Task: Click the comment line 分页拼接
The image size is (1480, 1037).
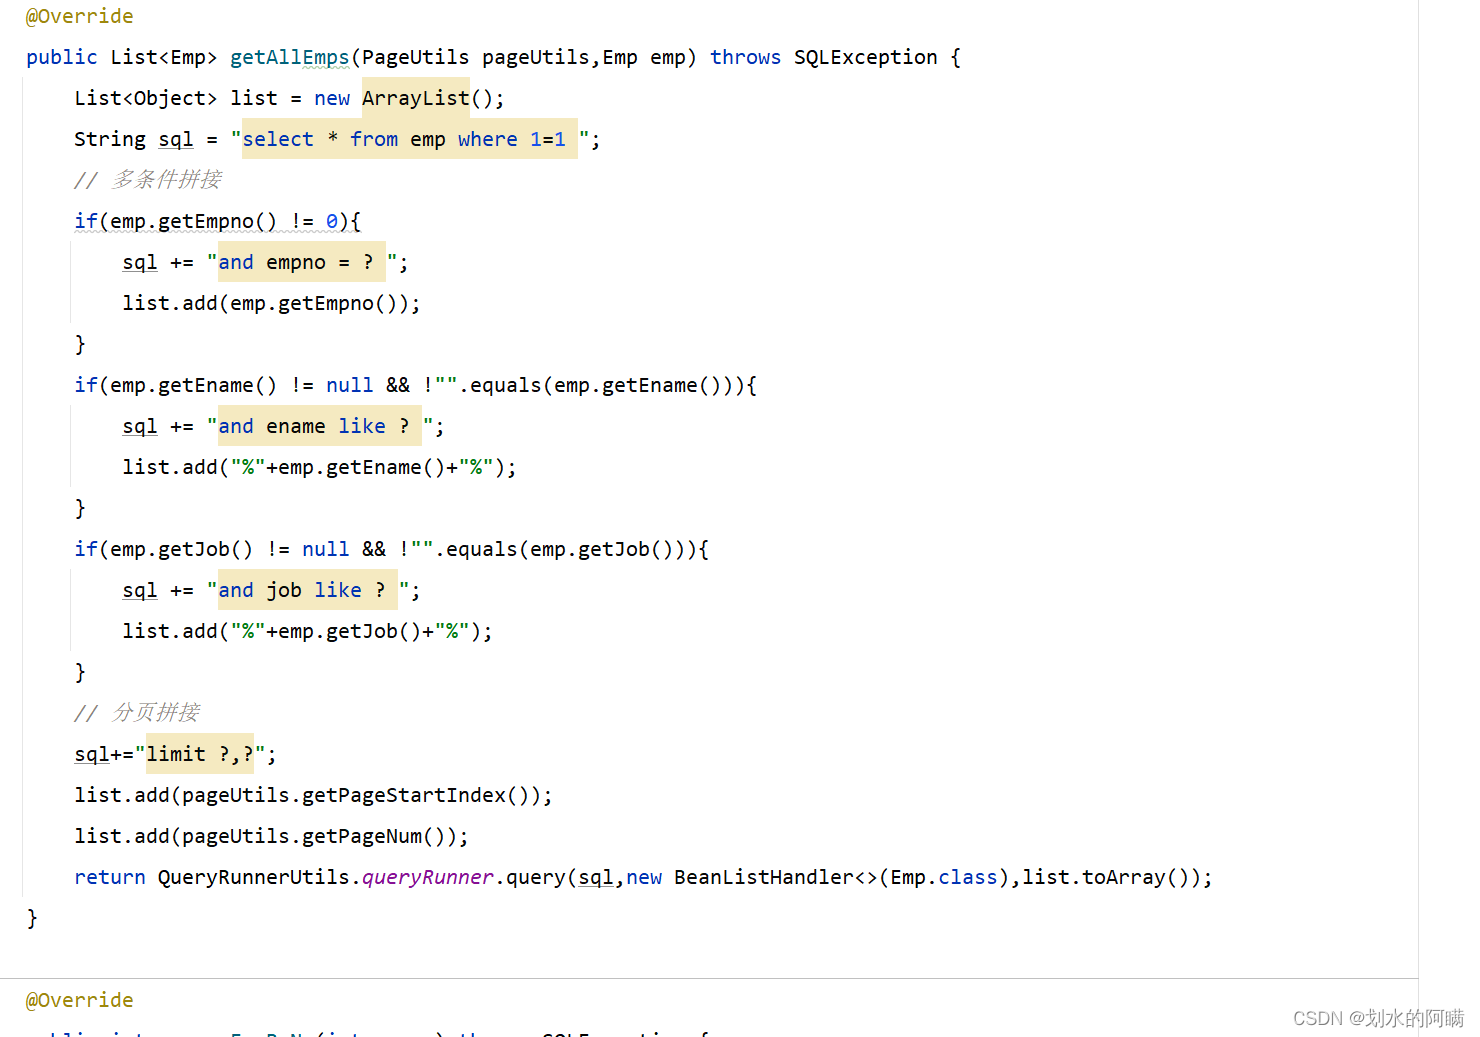Action: click(137, 713)
